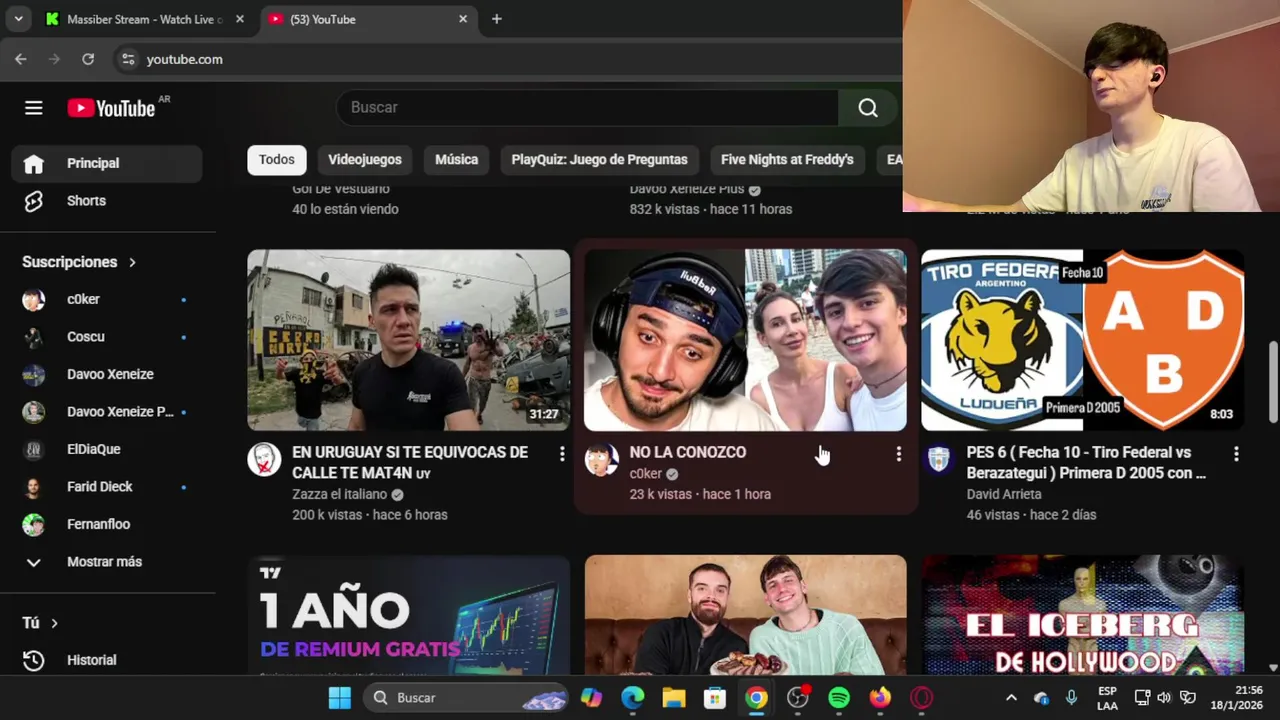
Task: Open Firefox from taskbar
Action: tap(880, 698)
